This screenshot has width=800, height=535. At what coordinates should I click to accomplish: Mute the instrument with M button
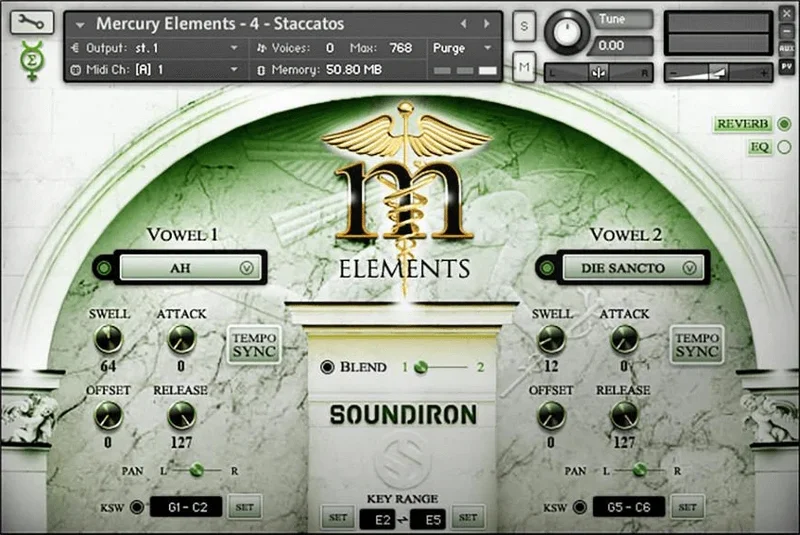(x=524, y=66)
